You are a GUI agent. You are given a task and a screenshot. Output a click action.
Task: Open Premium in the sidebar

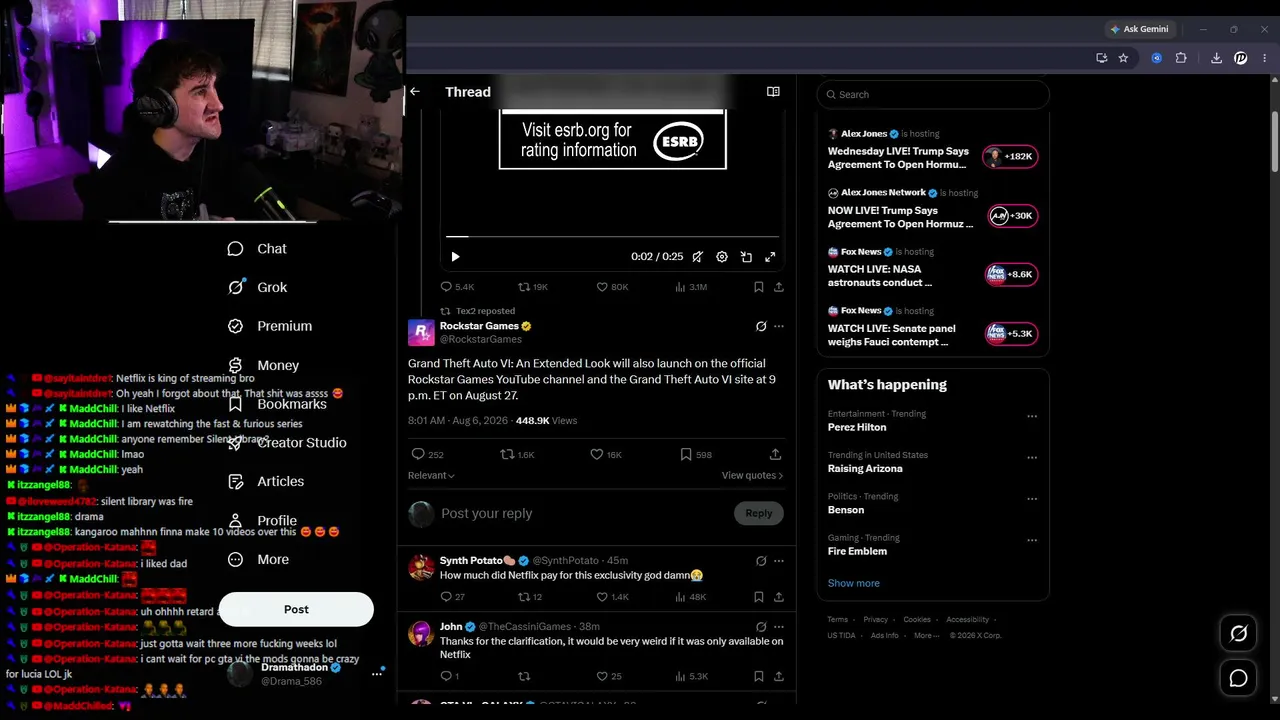pos(269,326)
